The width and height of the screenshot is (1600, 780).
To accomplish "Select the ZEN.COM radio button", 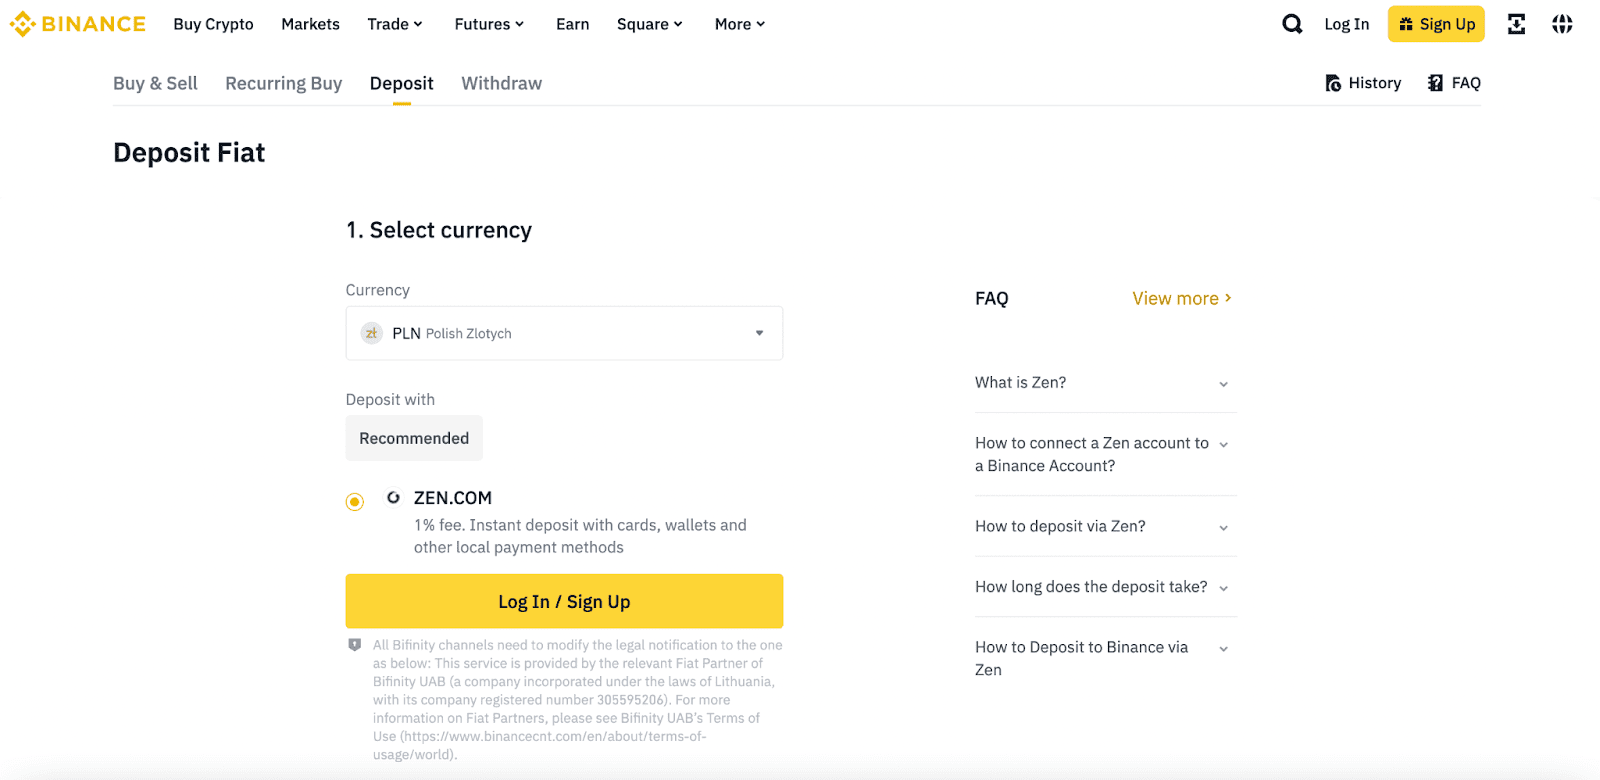I will tap(355, 502).
